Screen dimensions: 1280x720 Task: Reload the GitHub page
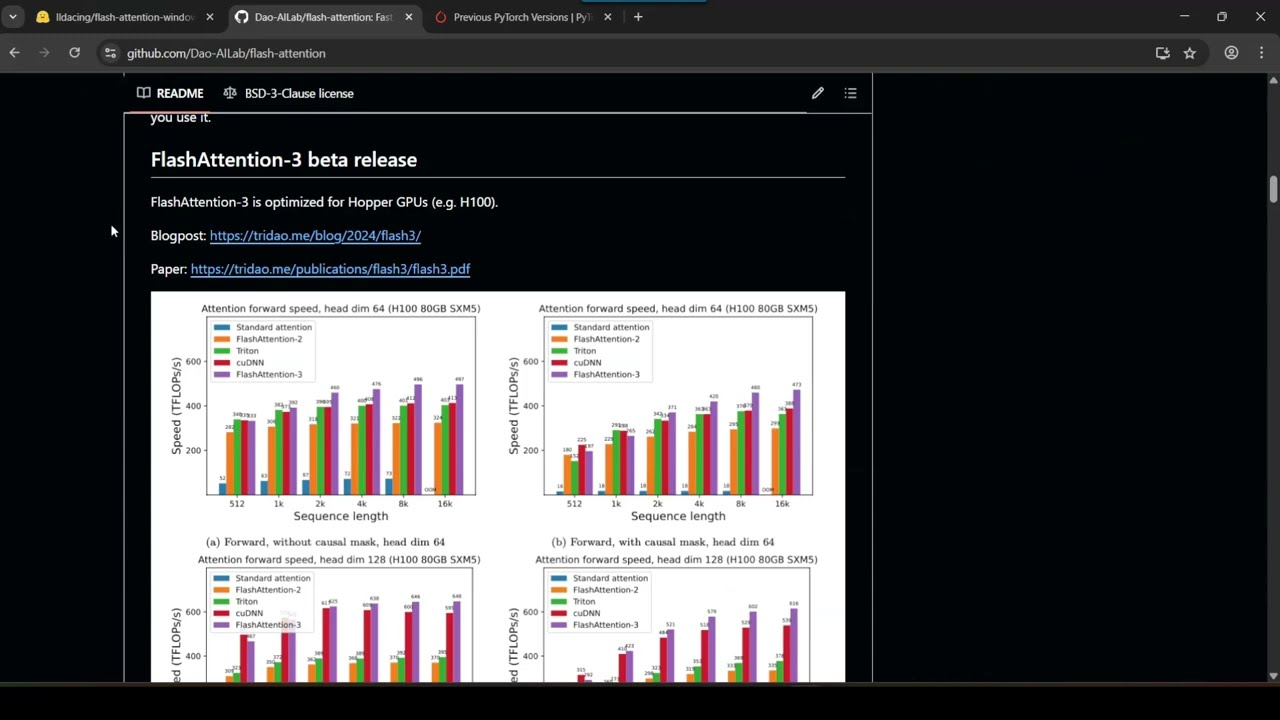74,53
